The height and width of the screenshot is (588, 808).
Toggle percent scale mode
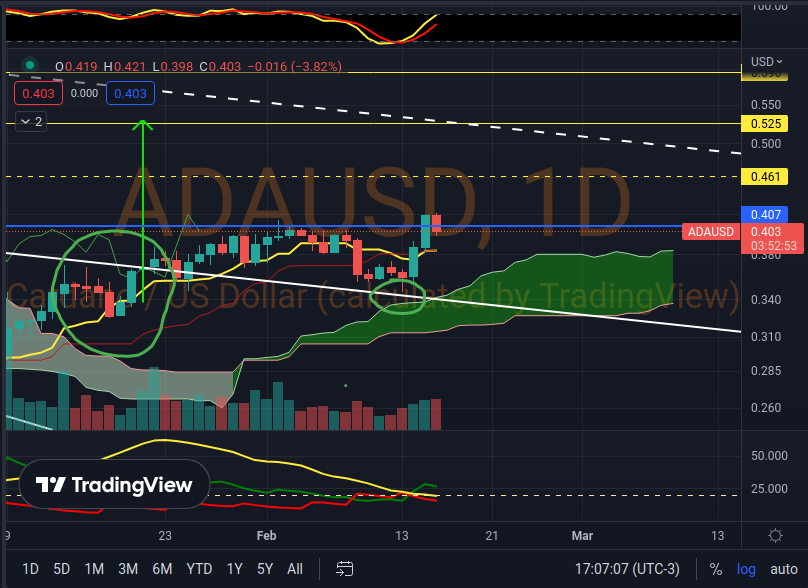pos(716,569)
